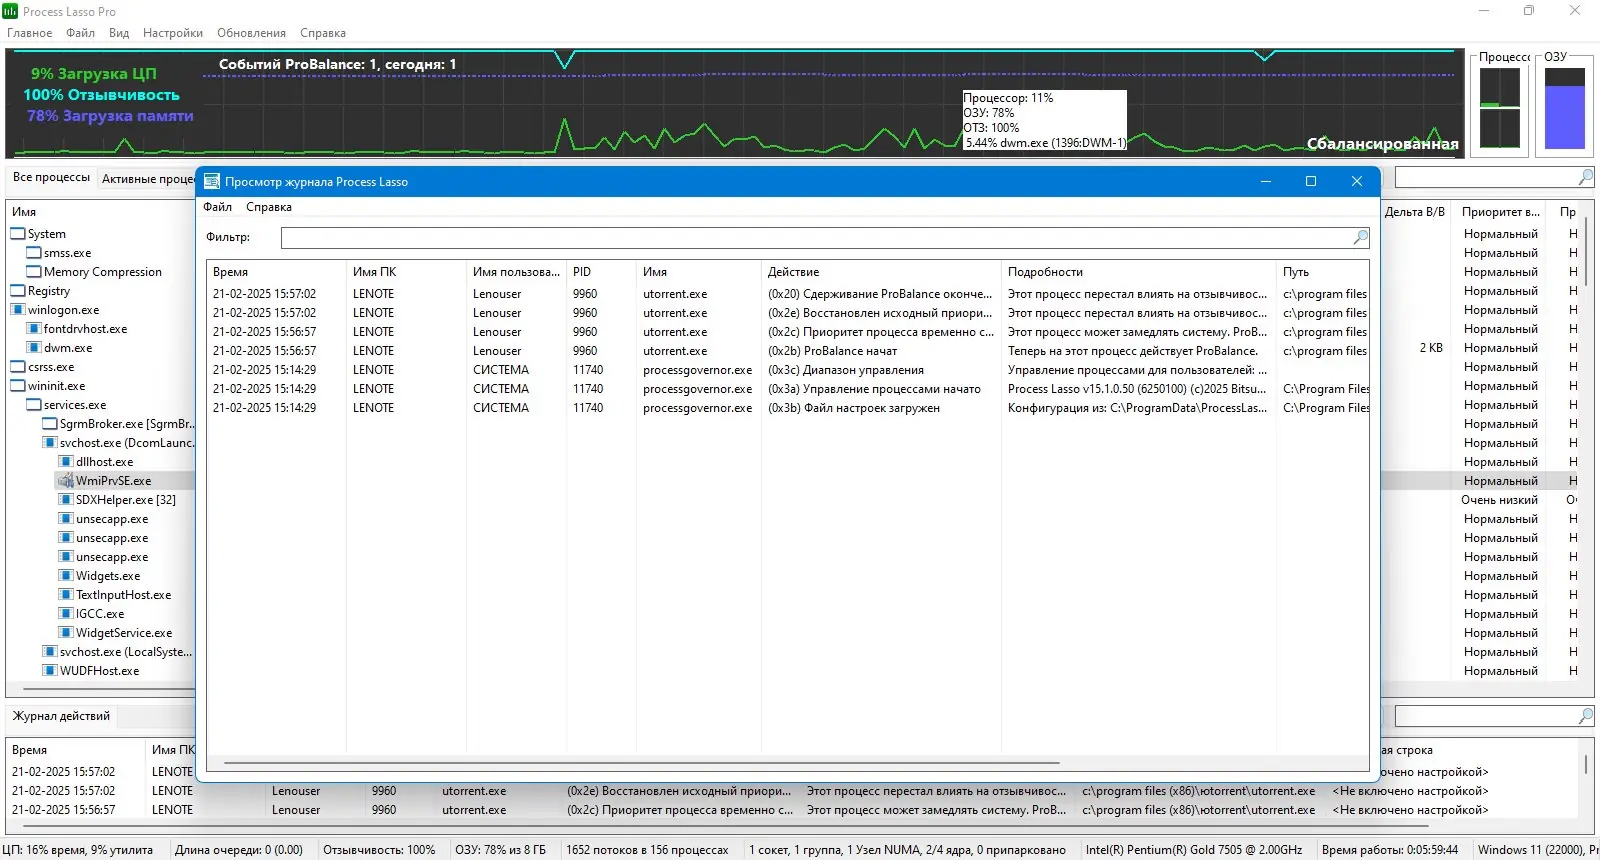Click the ОЗУ memory meter gauge

pos(1565,108)
